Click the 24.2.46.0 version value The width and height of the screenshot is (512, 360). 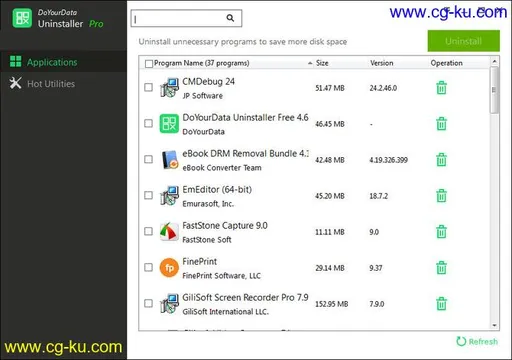click(383, 88)
